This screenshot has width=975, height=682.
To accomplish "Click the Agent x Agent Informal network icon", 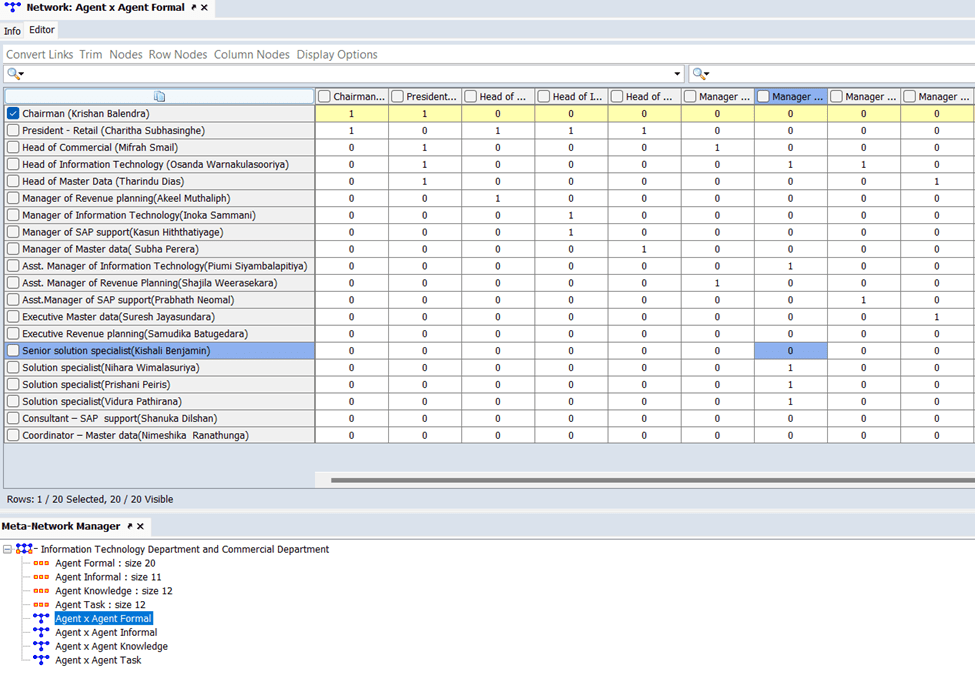I will tap(41, 633).
